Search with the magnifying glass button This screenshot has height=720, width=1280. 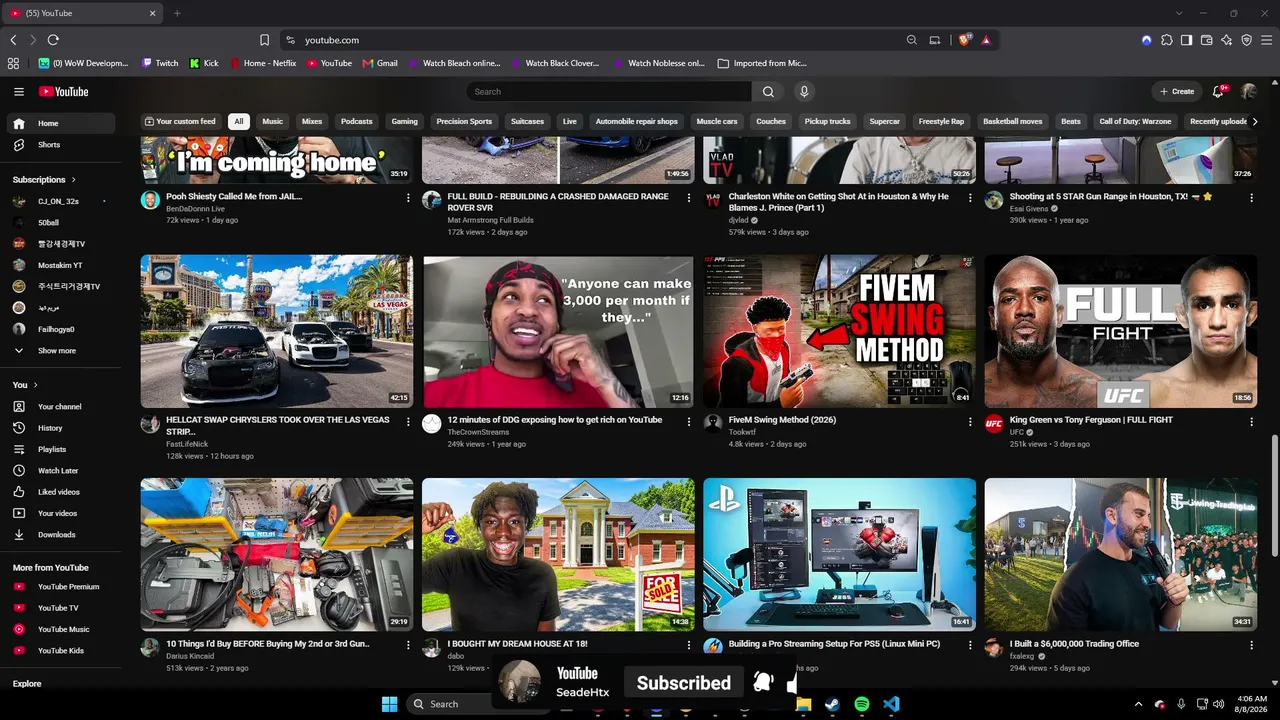click(x=768, y=92)
